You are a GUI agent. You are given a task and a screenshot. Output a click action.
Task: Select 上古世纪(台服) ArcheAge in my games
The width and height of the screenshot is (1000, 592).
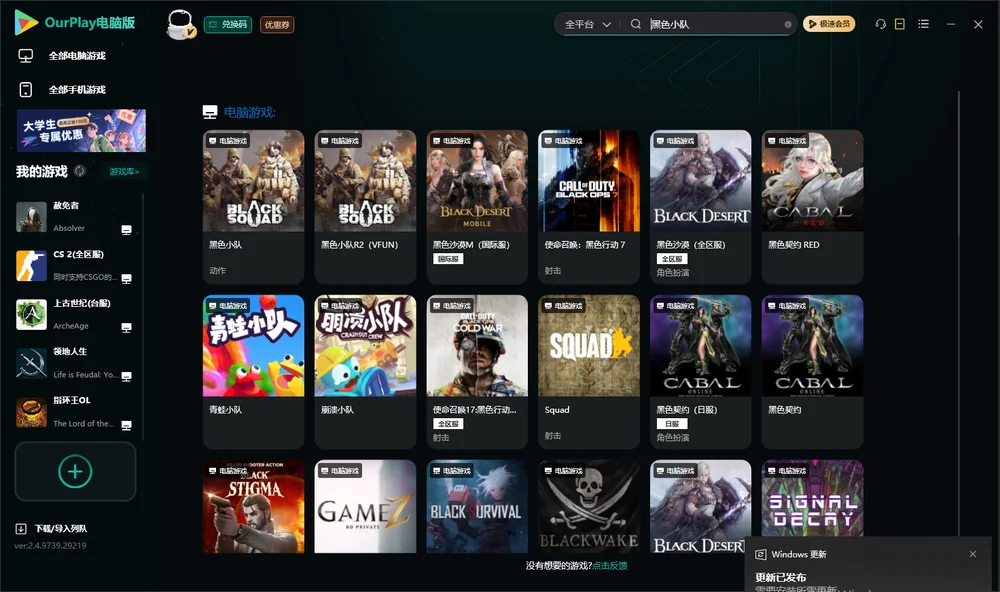pos(75,314)
